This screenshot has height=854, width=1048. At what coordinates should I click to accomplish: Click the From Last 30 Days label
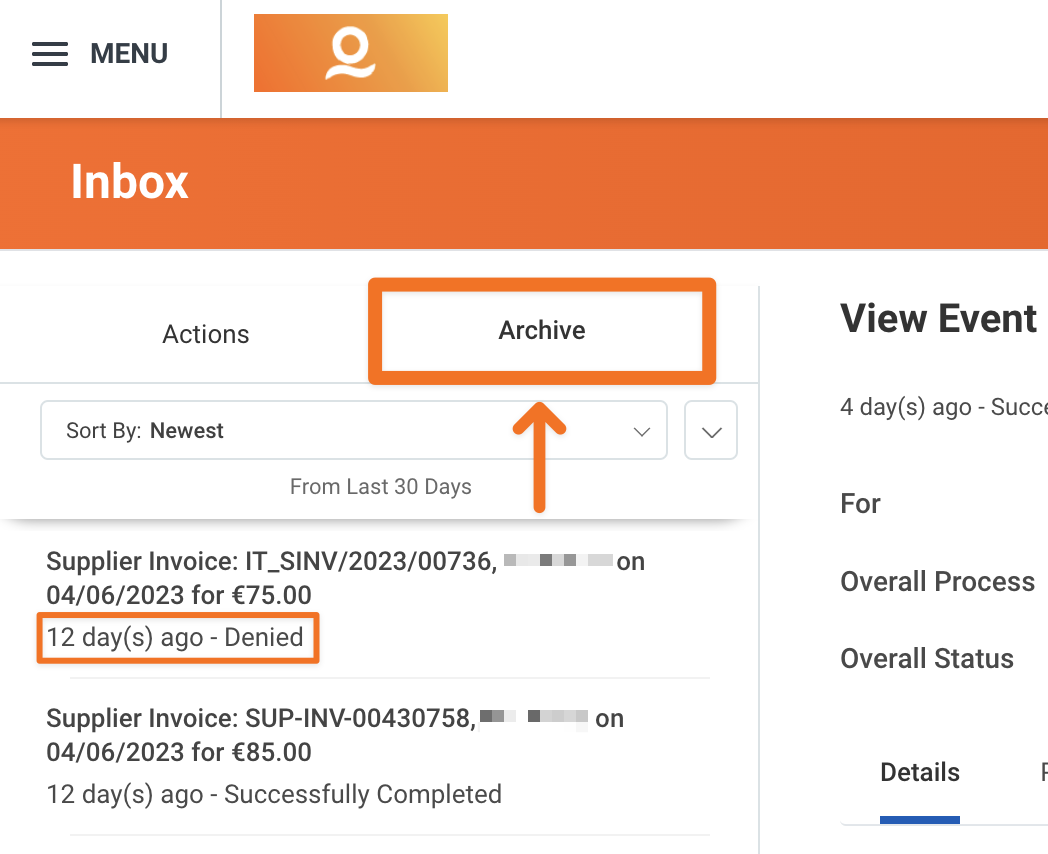tap(380, 487)
